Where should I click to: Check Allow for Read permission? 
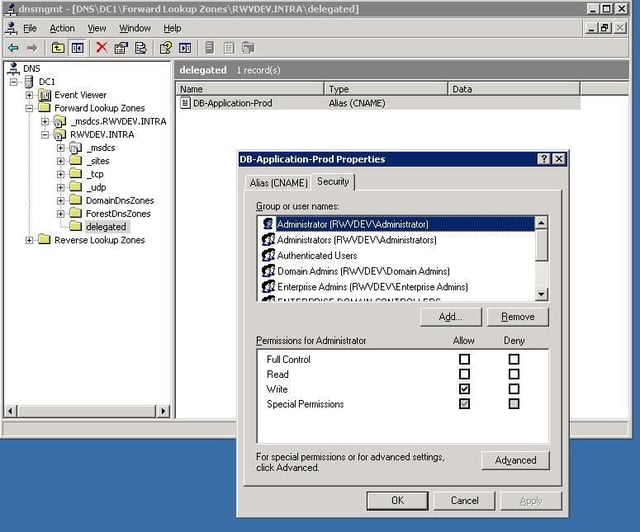click(464, 374)
